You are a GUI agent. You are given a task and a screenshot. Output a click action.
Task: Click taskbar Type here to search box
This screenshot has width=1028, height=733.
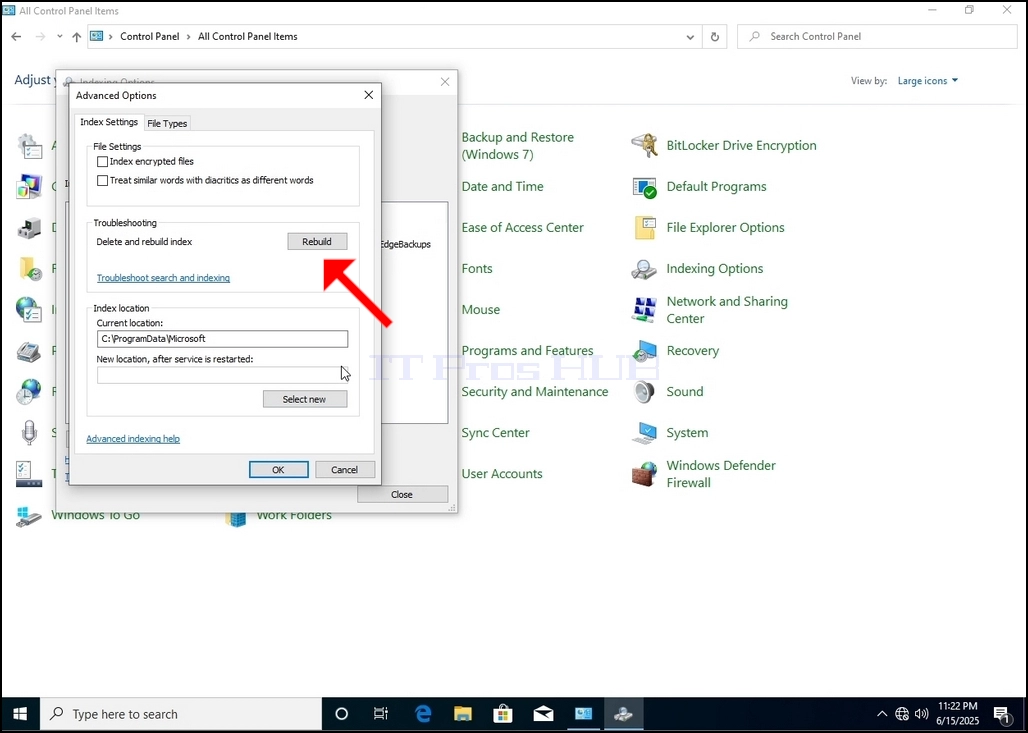point(182,714)
